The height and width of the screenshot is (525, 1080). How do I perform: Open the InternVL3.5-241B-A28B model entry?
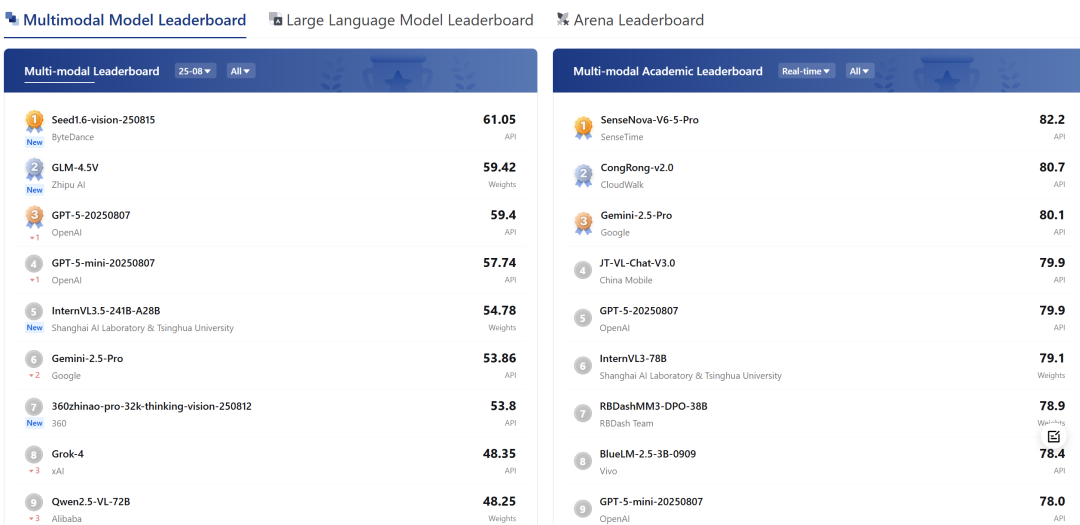(106, 311)
